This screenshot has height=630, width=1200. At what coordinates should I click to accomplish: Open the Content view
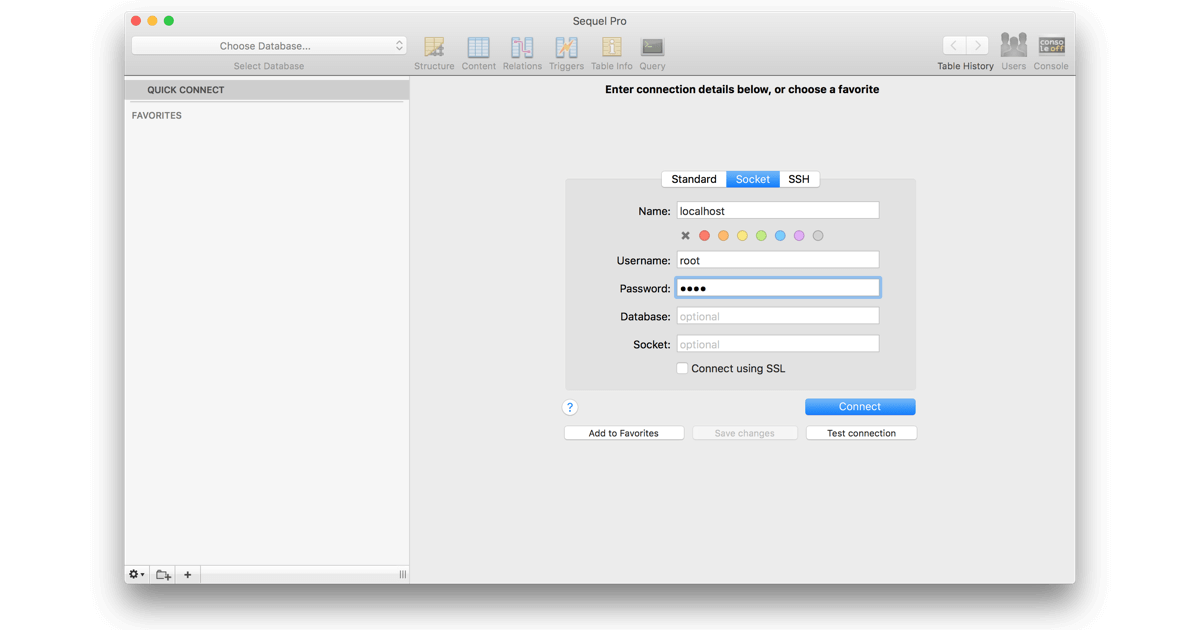coord(478,53)
